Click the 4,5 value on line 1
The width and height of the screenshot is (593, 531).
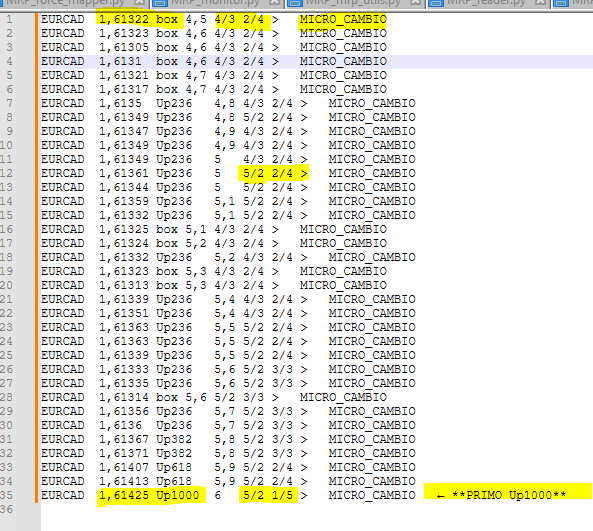pos(196,19)
